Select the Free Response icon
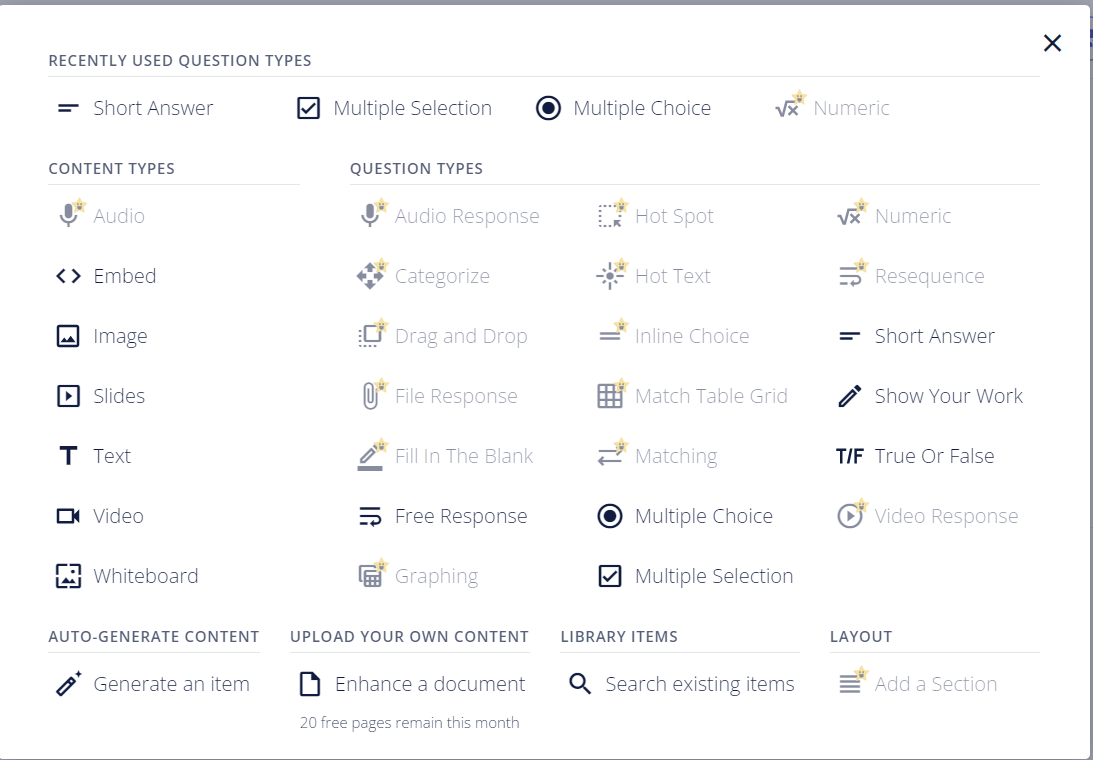The width and height of the screenshot is (1093, 760). click(370, 516)
